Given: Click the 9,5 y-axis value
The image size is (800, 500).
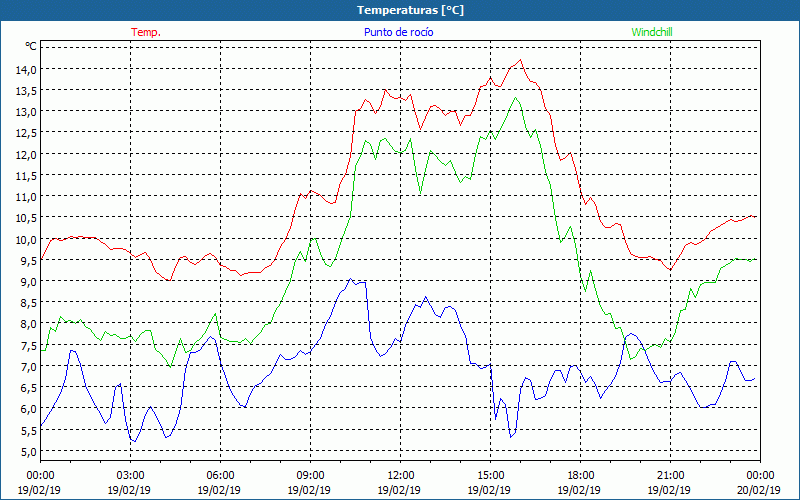Looking at the screenshot, I should coord(28,261).
